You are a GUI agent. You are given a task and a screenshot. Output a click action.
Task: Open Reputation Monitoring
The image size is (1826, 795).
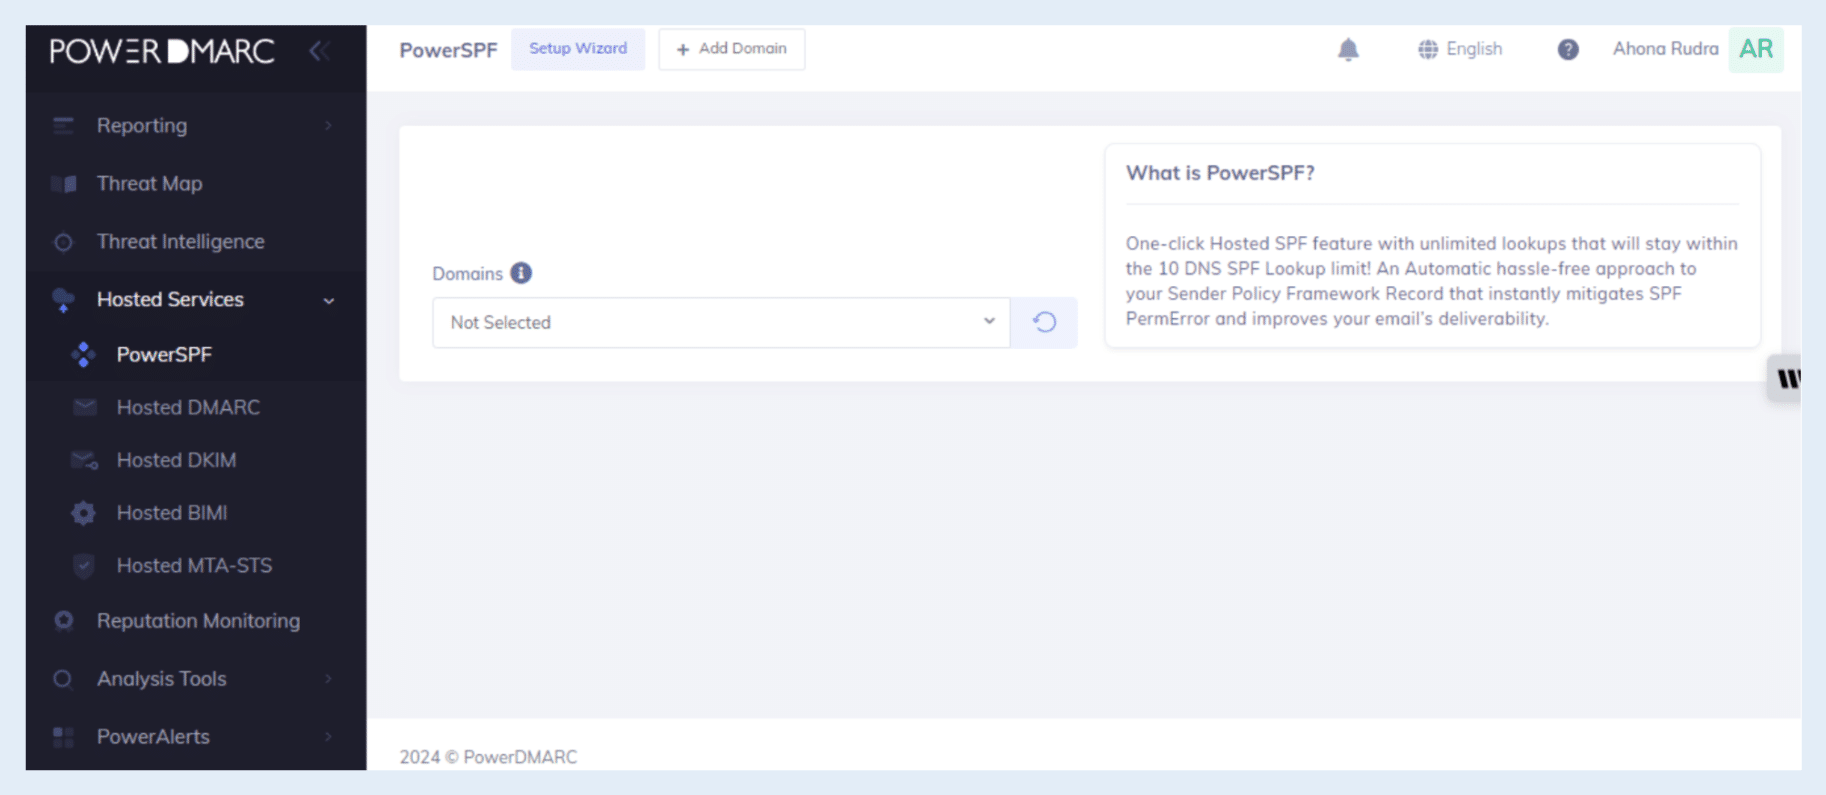point(196,621)
